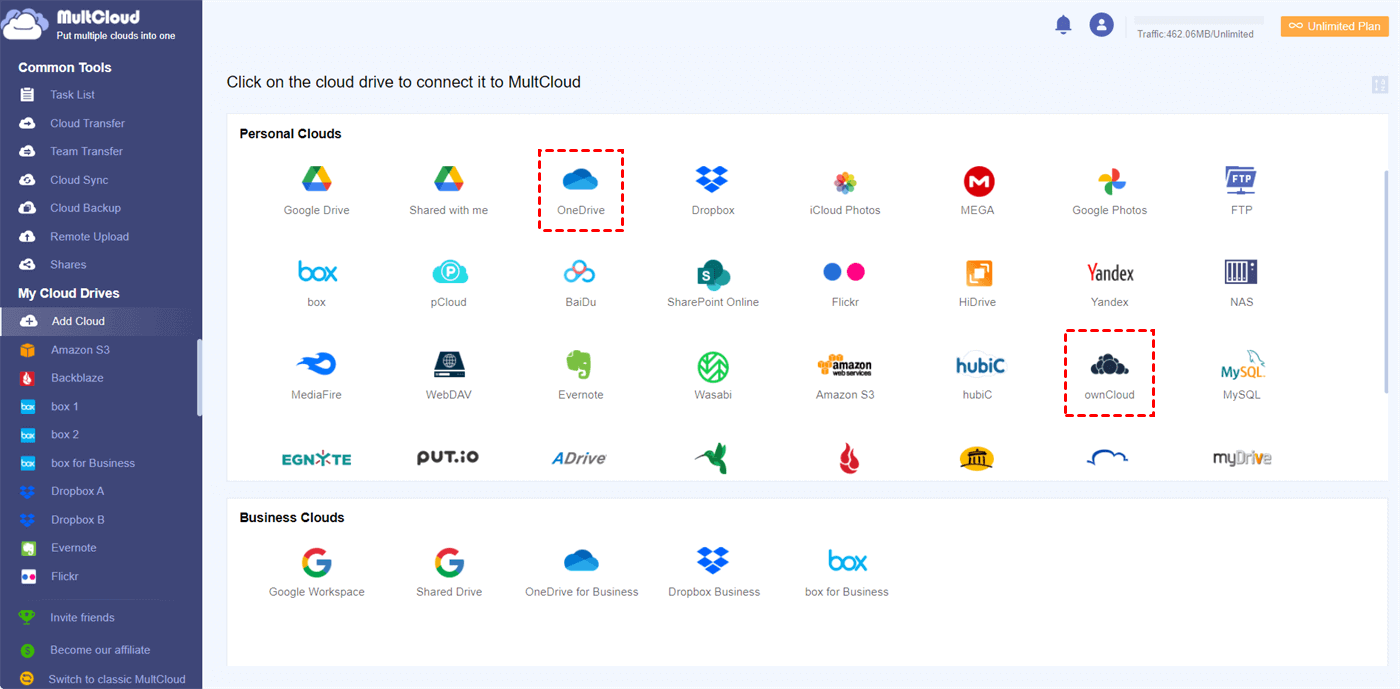Add Google Photos to MultCloud
1400x689 pixels.
[1110, 191]
